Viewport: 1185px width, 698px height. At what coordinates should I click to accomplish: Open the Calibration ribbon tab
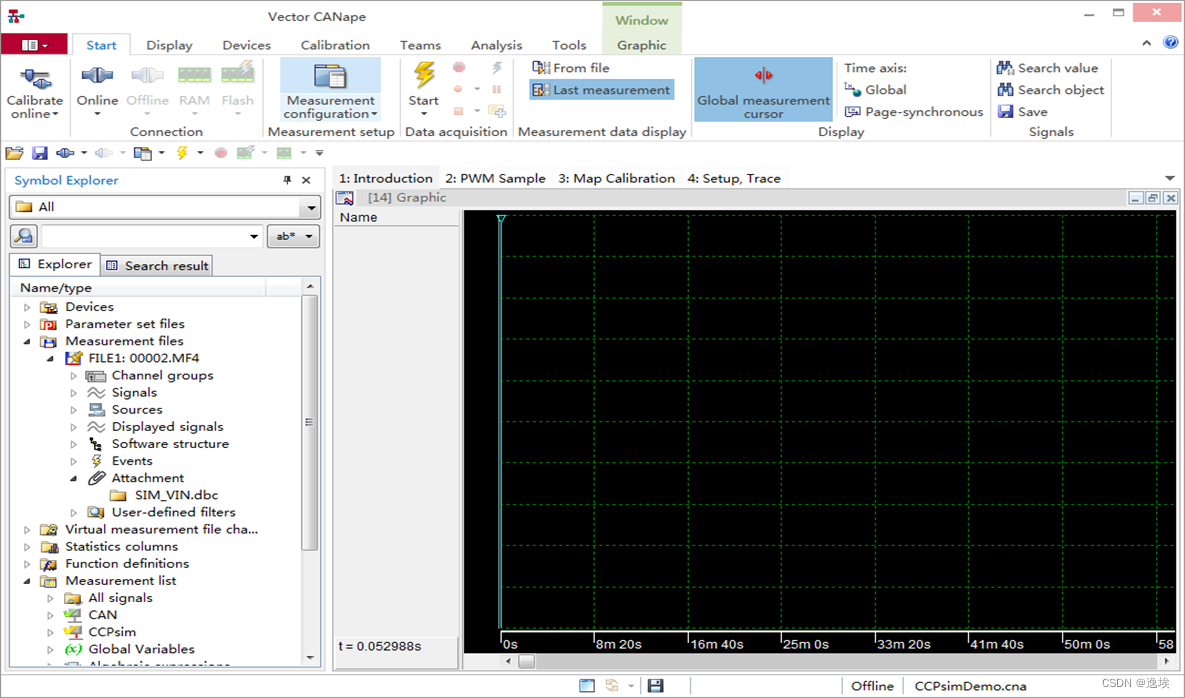[x=335, y=45]
